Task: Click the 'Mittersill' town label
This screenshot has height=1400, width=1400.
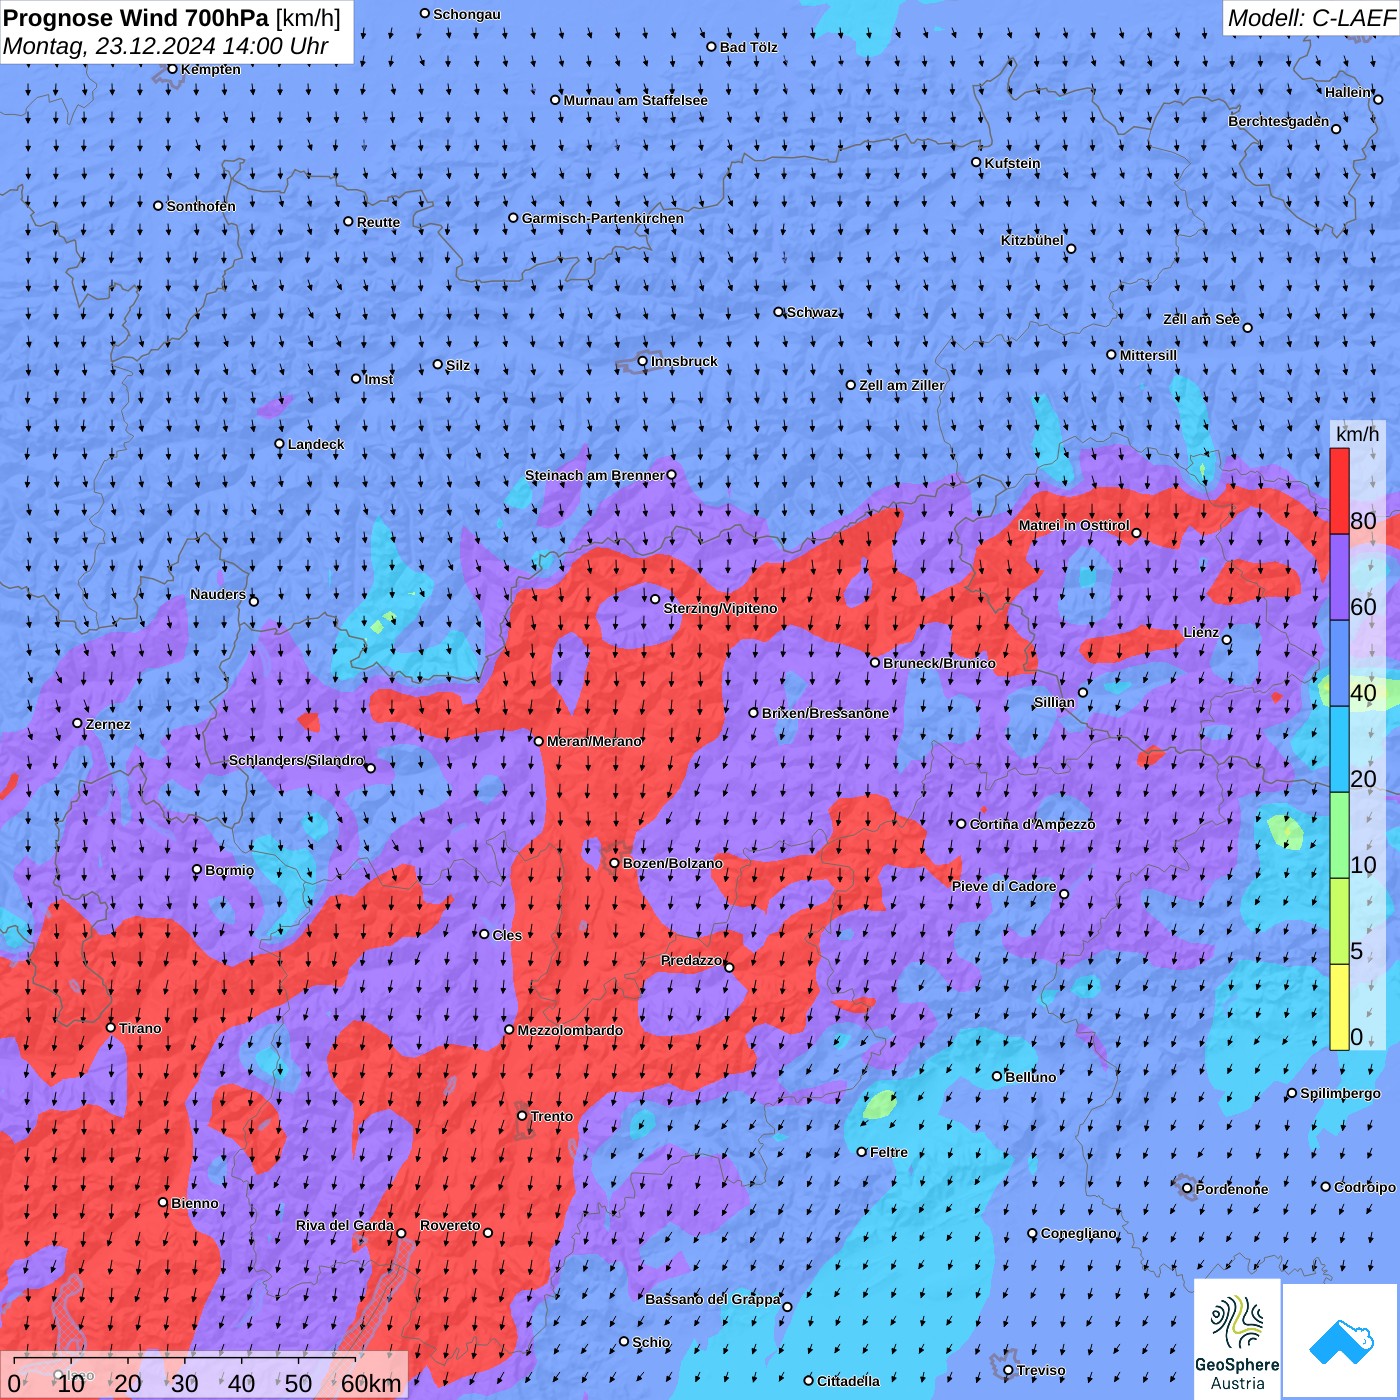Action: pos(1148,355)
